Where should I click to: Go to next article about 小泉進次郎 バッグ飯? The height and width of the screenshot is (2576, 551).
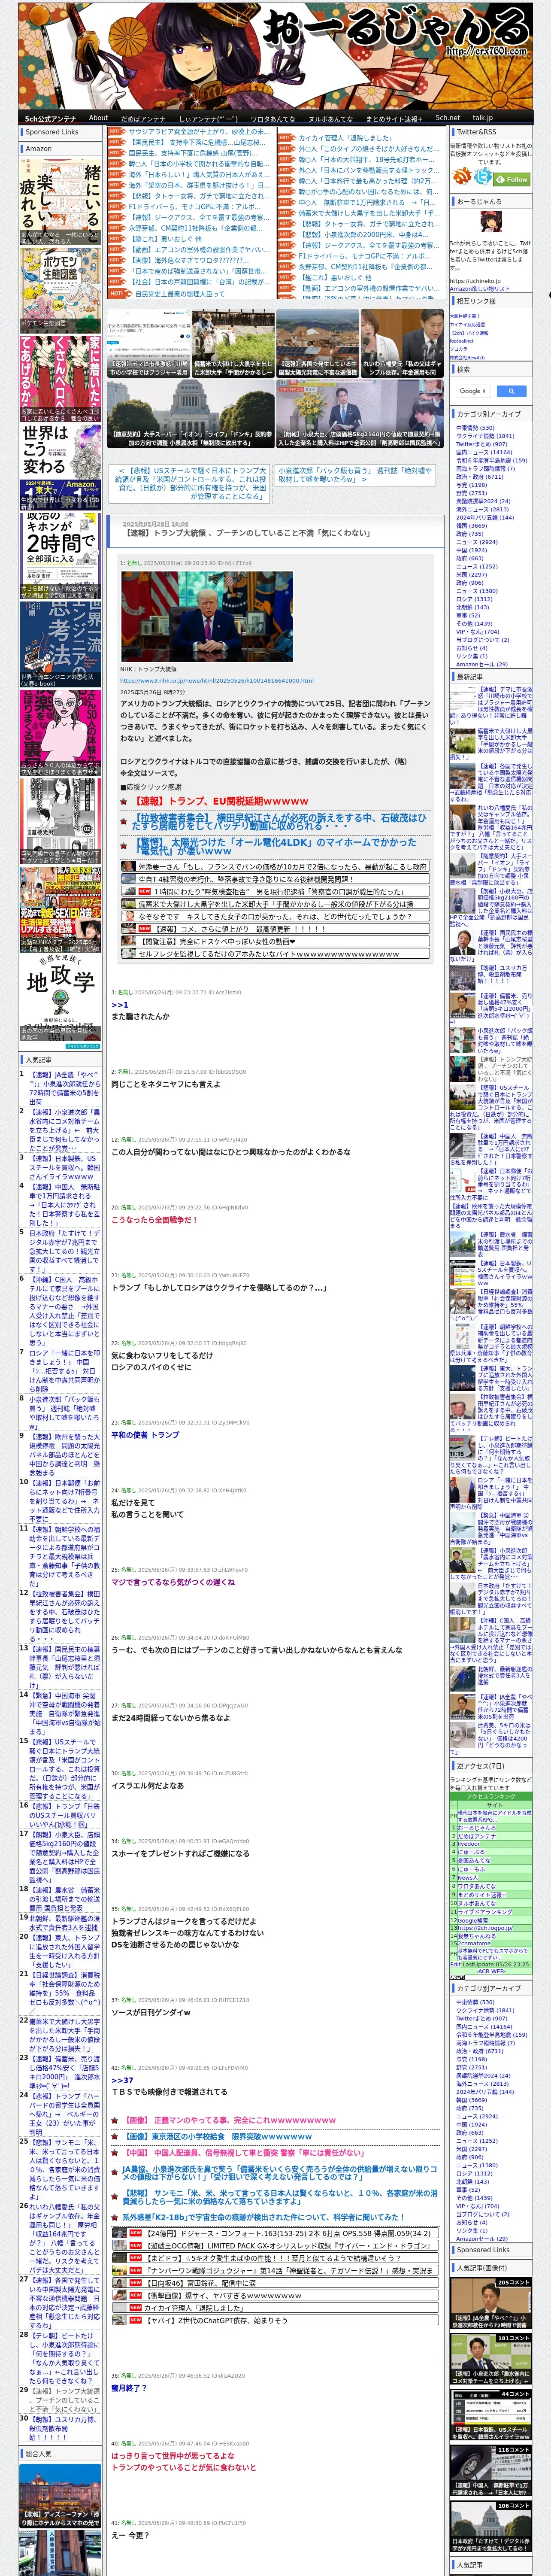(355, 474)
